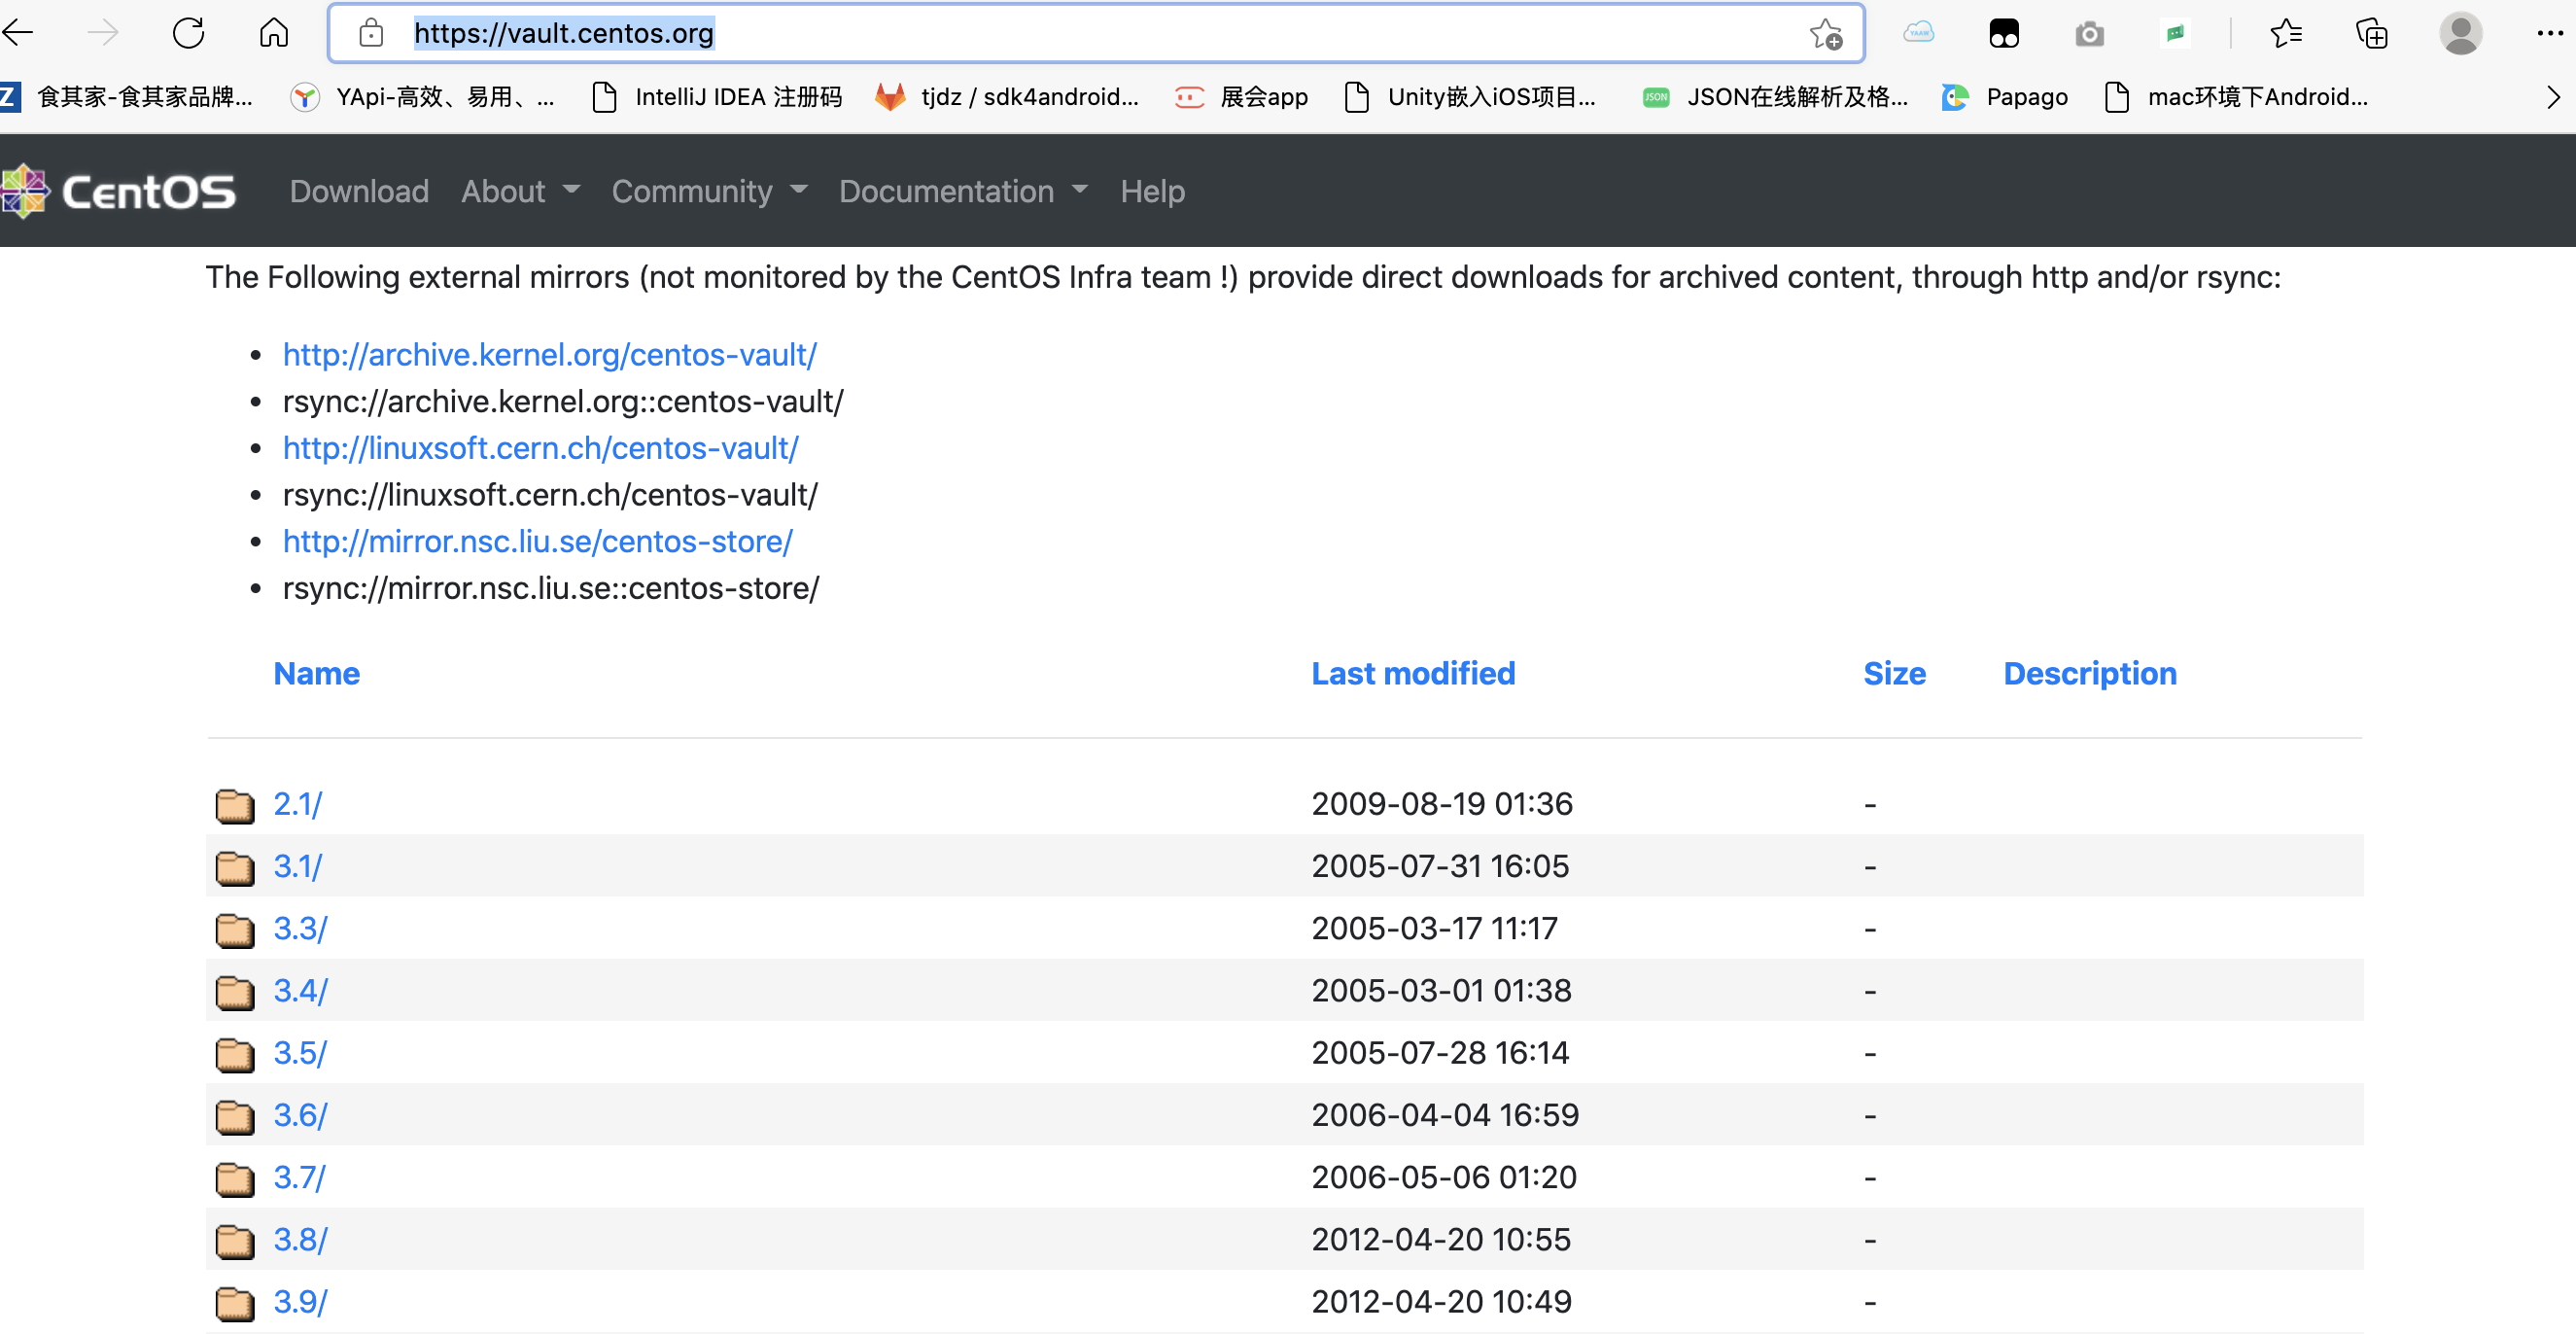Add current page to favorites
This screenshot has width=2576, height=1334.
coord(1826,33)
